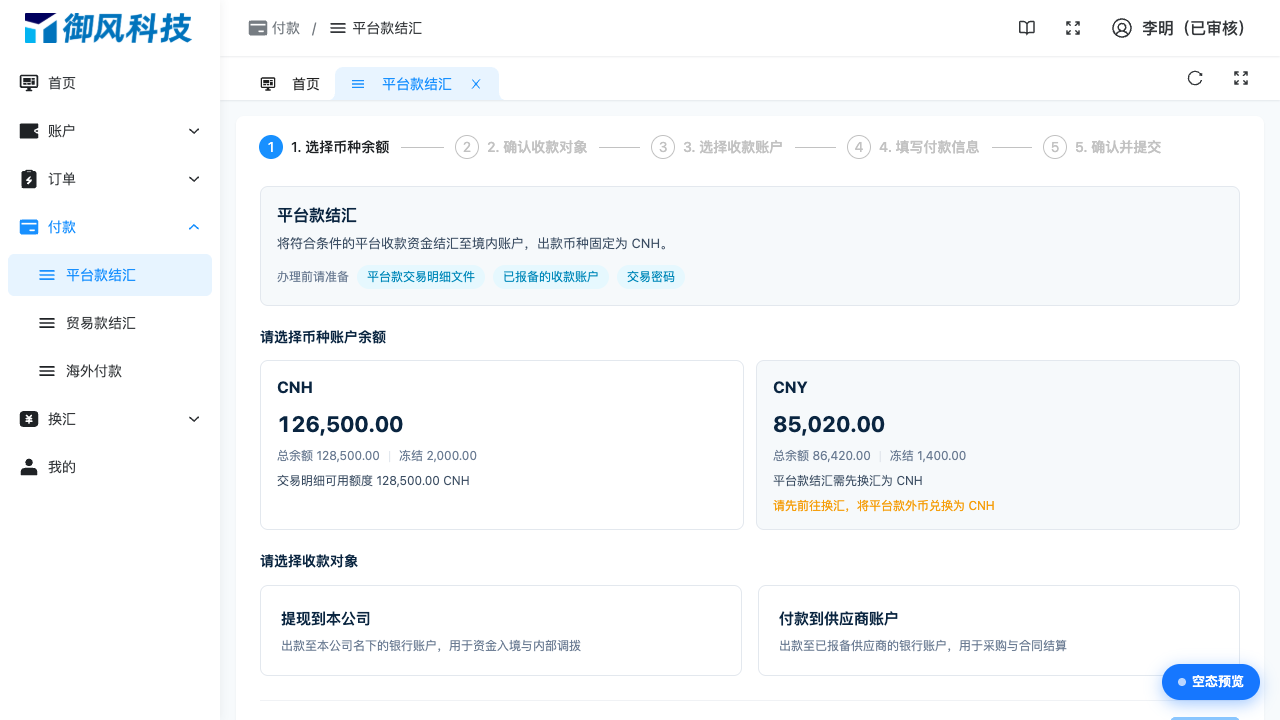Expand content with tab bar fullscreen icon
The width and height of the screenshot is (1280, 720).
tap(1241, 78)
